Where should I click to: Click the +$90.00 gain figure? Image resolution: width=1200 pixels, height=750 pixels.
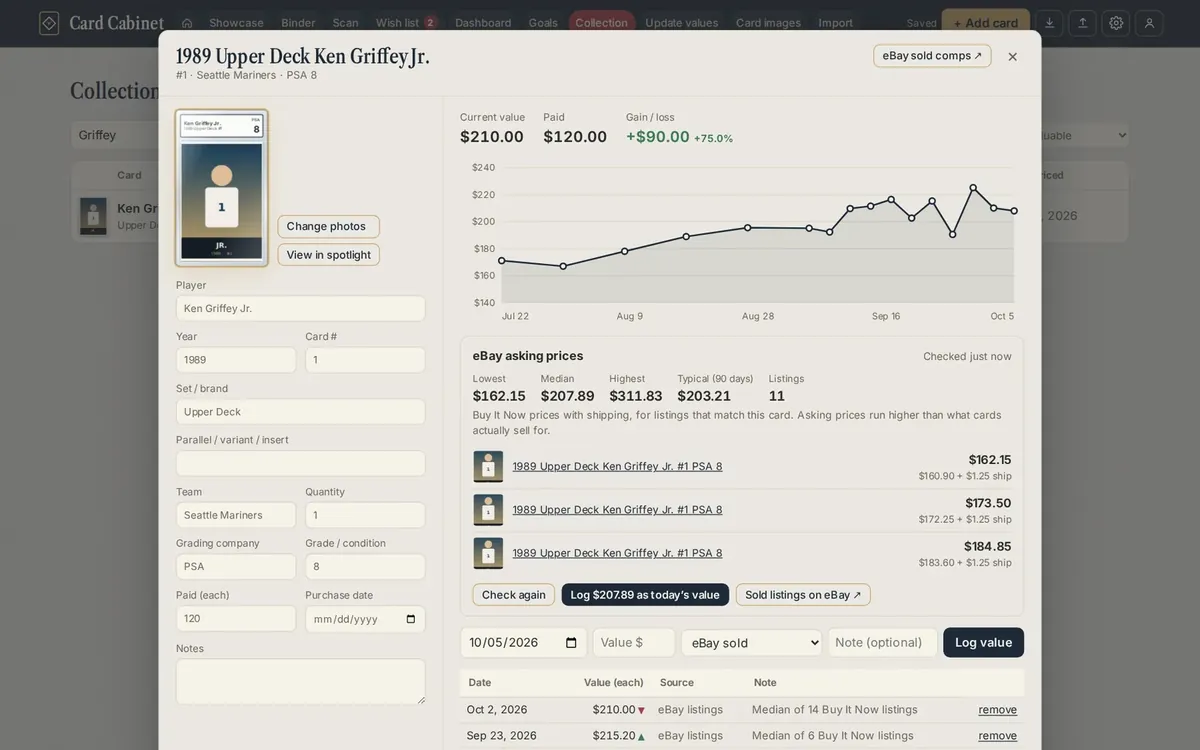(658, 137)
